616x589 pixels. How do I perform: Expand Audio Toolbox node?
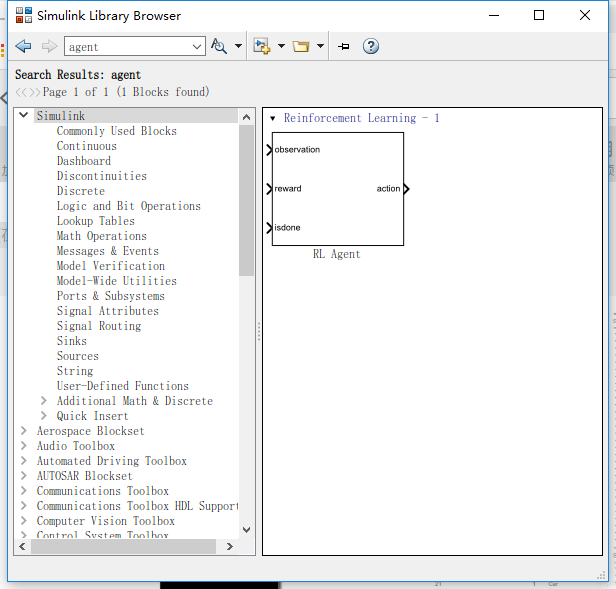point(24,446)
